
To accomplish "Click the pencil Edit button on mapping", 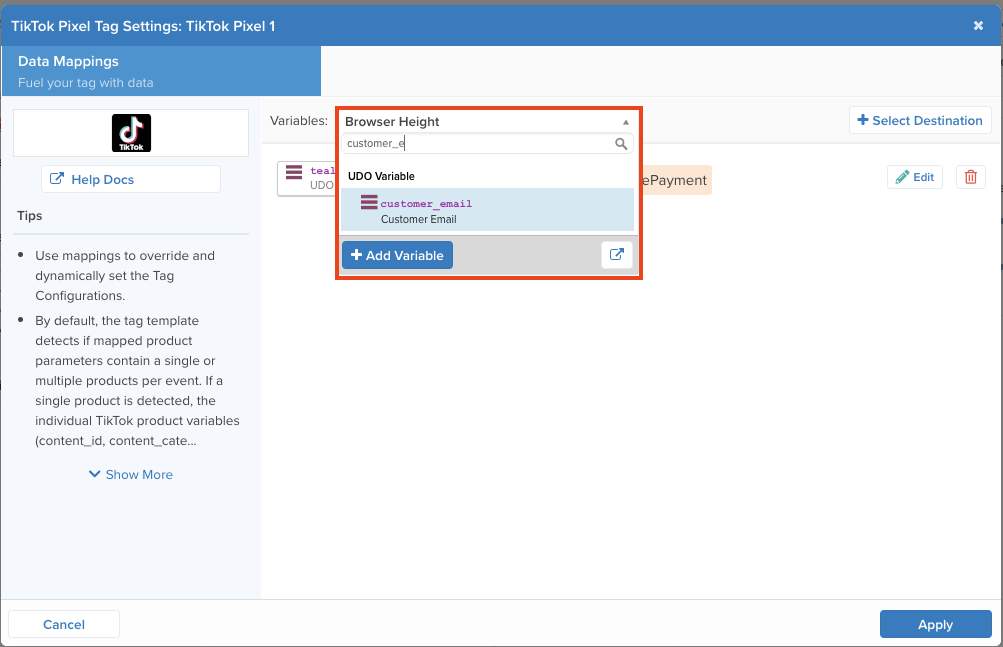I will 914,177.
